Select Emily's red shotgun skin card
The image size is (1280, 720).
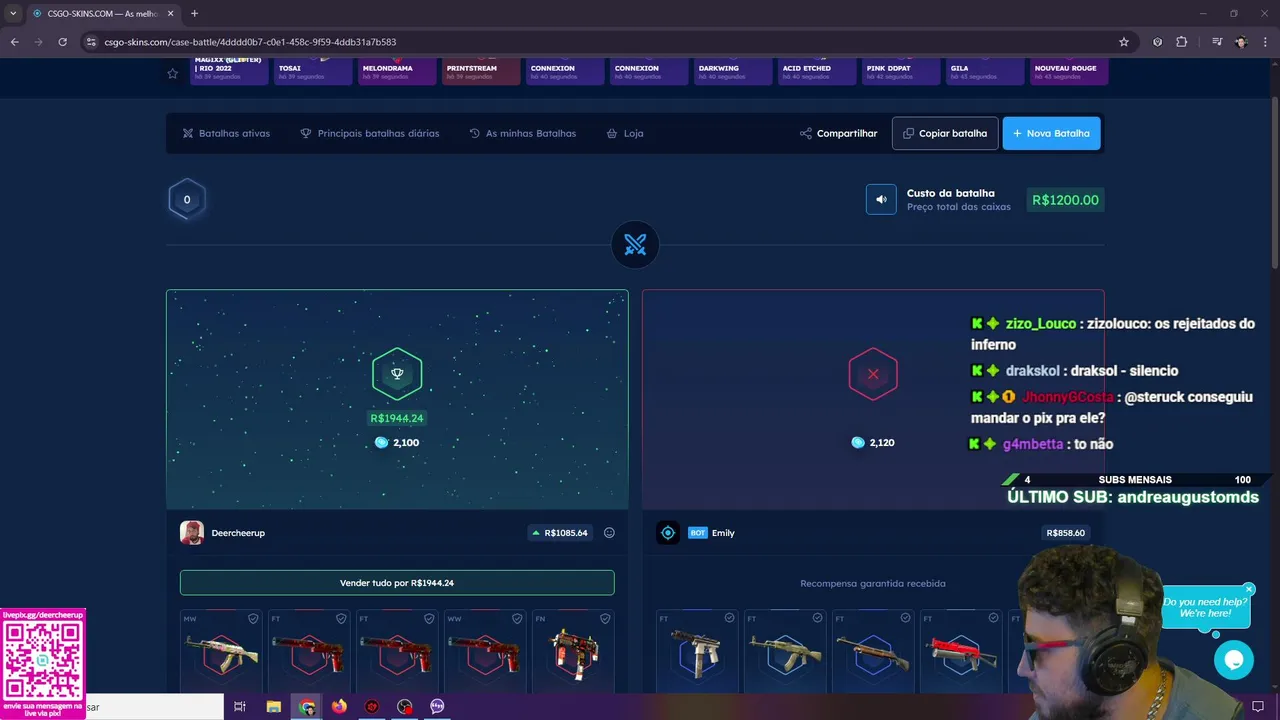(x=961, y=652)
